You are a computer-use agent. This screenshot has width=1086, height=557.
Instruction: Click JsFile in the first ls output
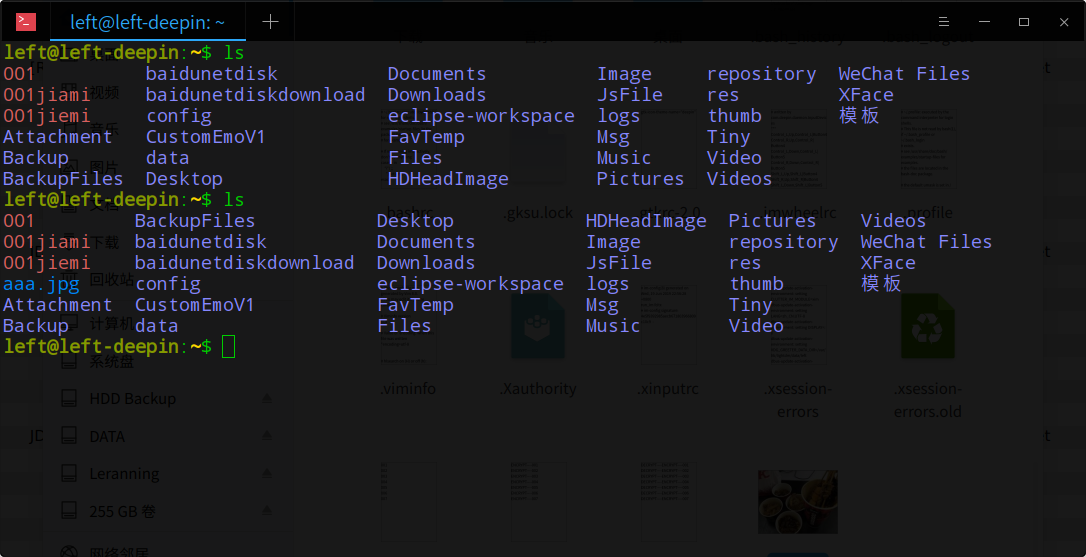pos(630,95)
